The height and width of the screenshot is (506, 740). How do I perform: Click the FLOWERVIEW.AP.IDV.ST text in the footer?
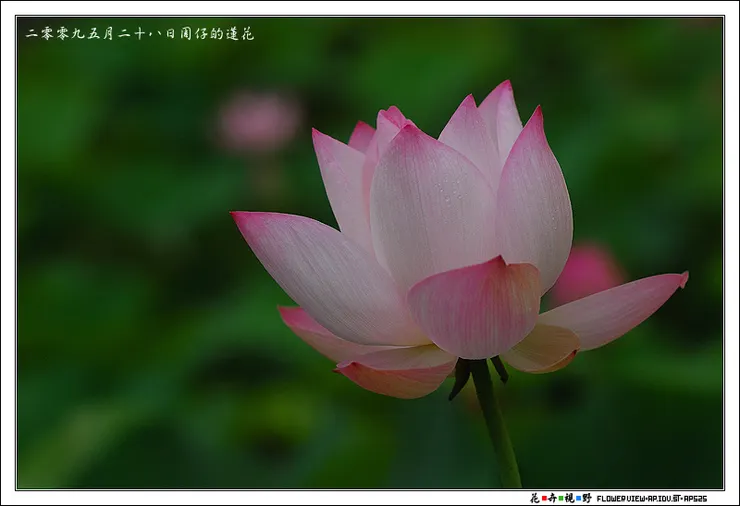pyautogui.click(x=638, y=498)
